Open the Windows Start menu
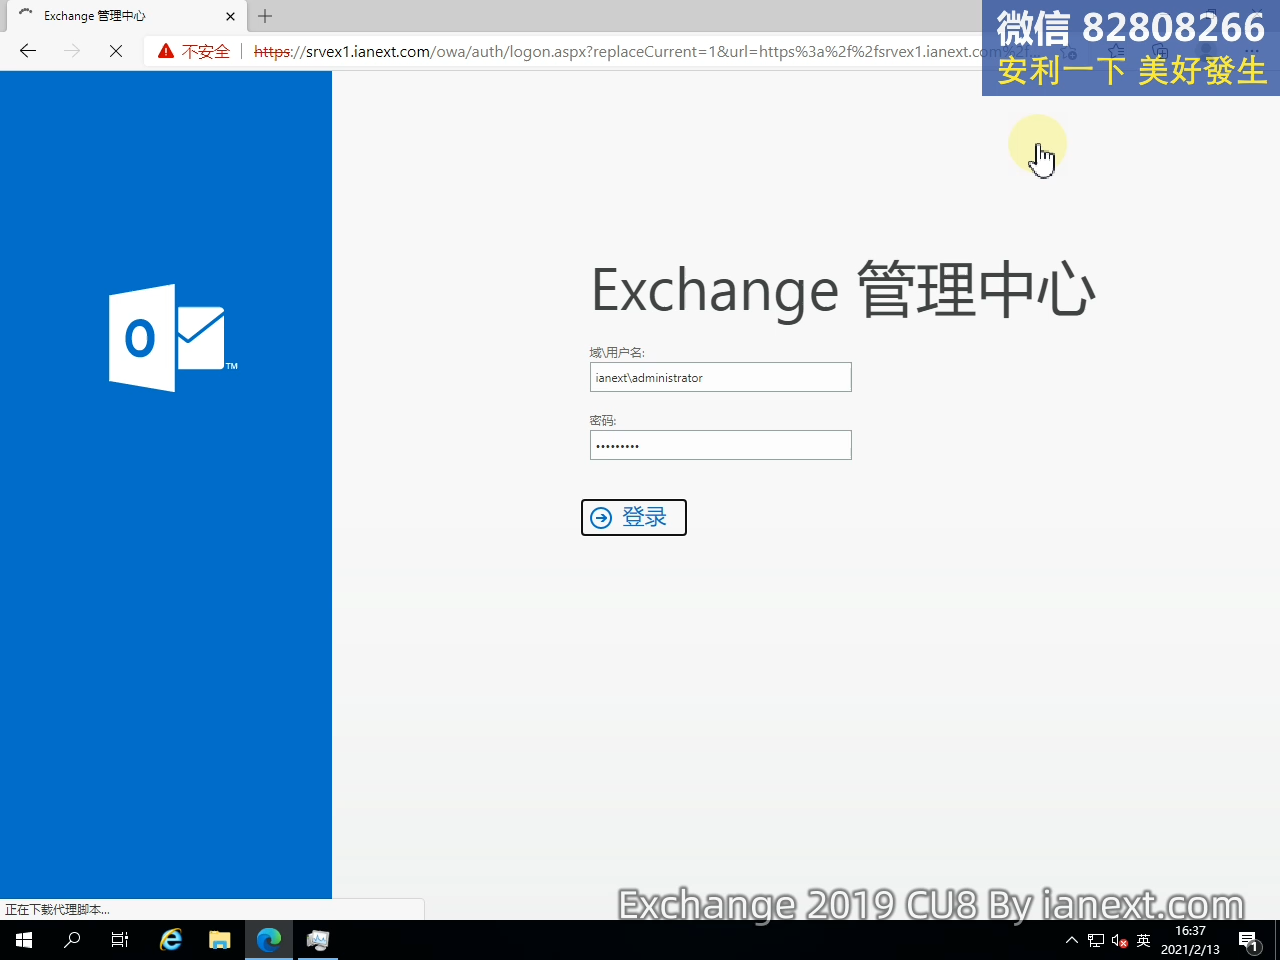This screenshot has height=960, width=1280. (24, 940)
